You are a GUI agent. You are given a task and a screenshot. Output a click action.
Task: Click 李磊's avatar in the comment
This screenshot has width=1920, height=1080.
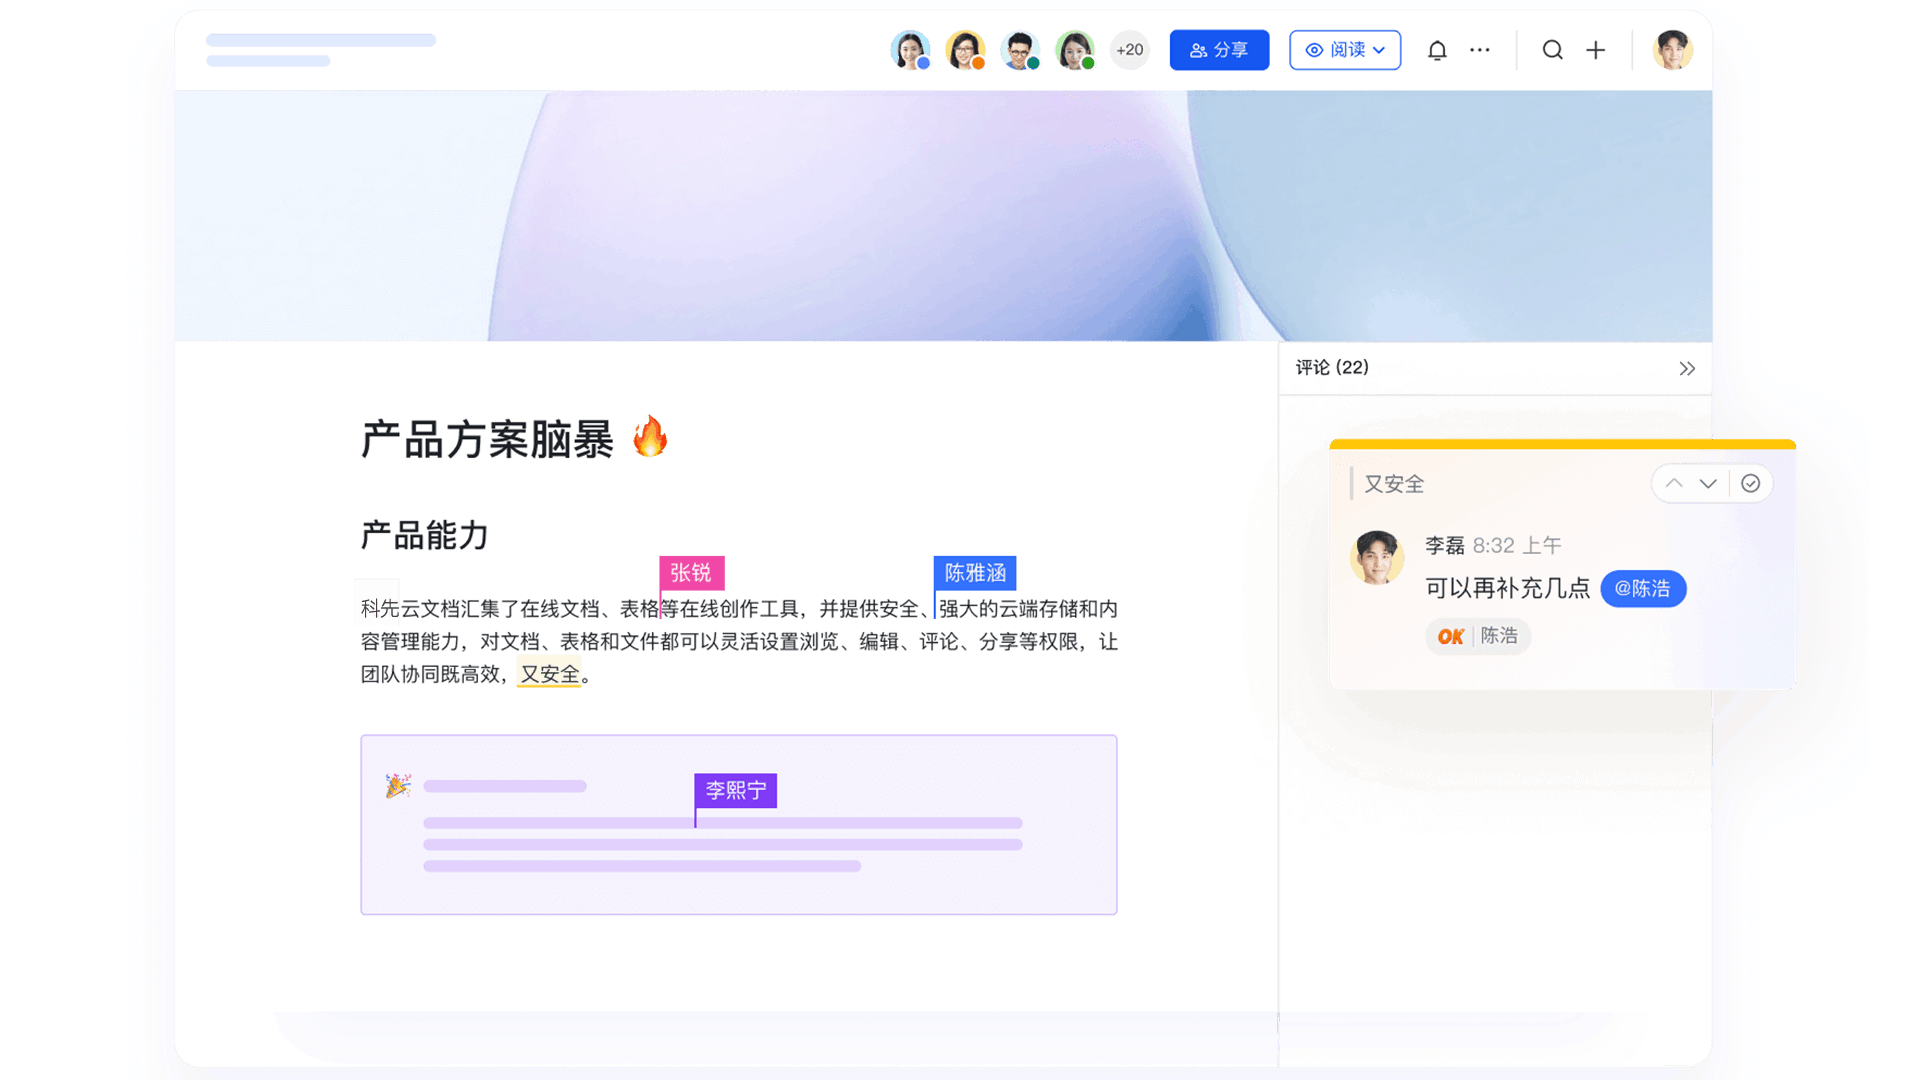(x=1377, y=557)
